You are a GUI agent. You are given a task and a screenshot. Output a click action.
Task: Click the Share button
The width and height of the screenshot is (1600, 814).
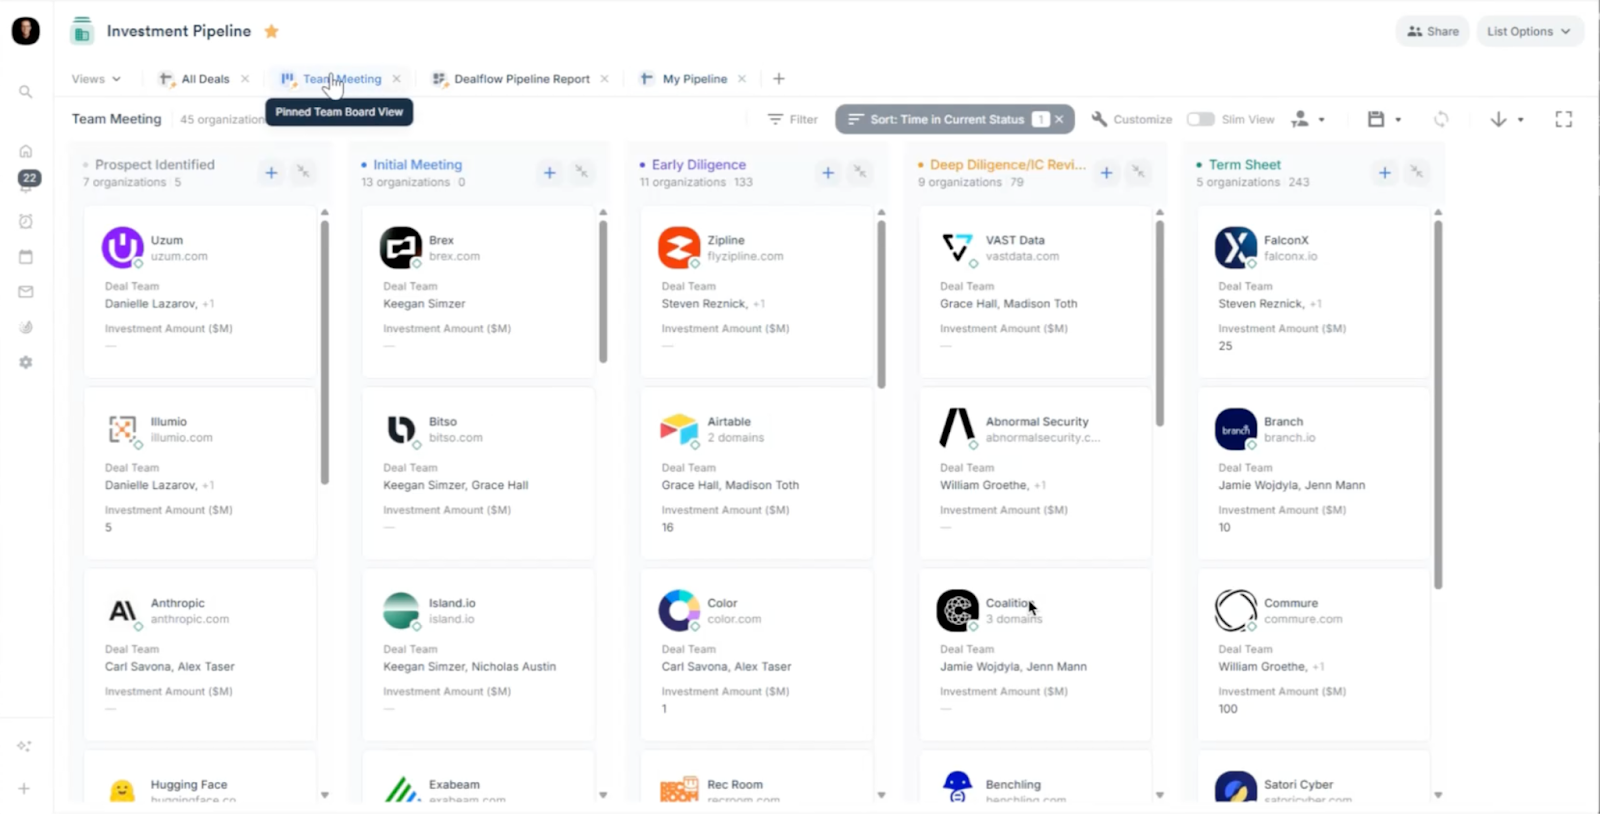pyautogui.click(x=1432, y=31)
